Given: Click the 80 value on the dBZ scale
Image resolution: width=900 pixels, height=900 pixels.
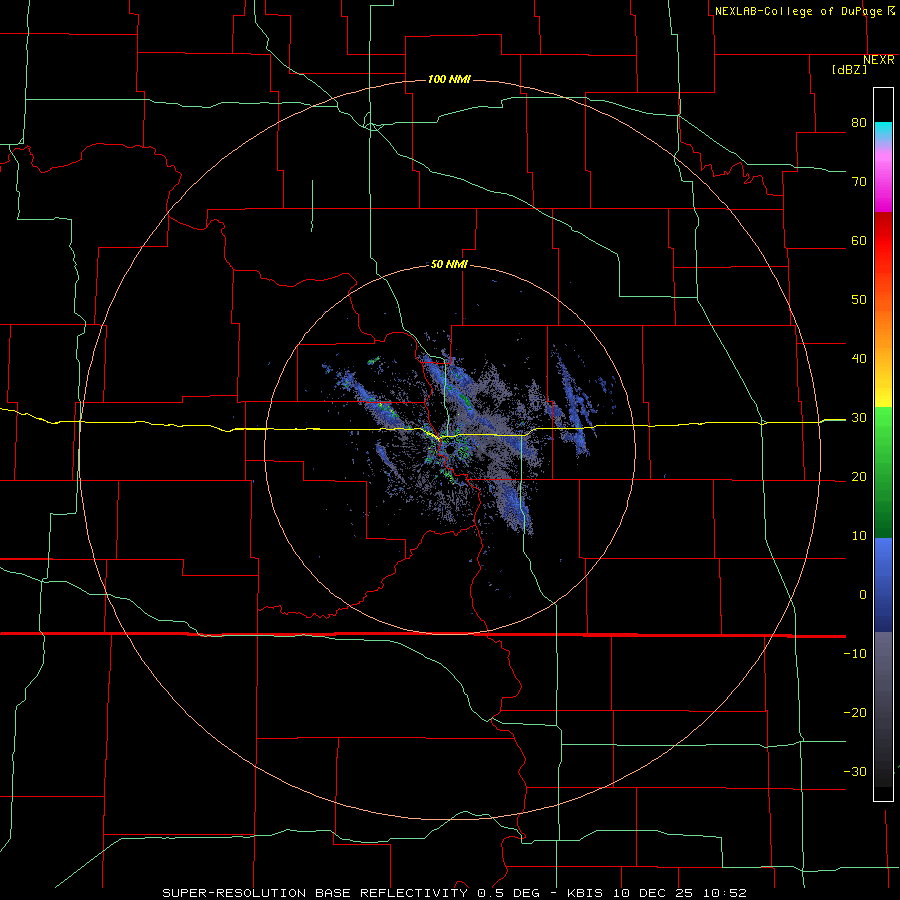Looking at the screenshot, I should click(859, 122).
